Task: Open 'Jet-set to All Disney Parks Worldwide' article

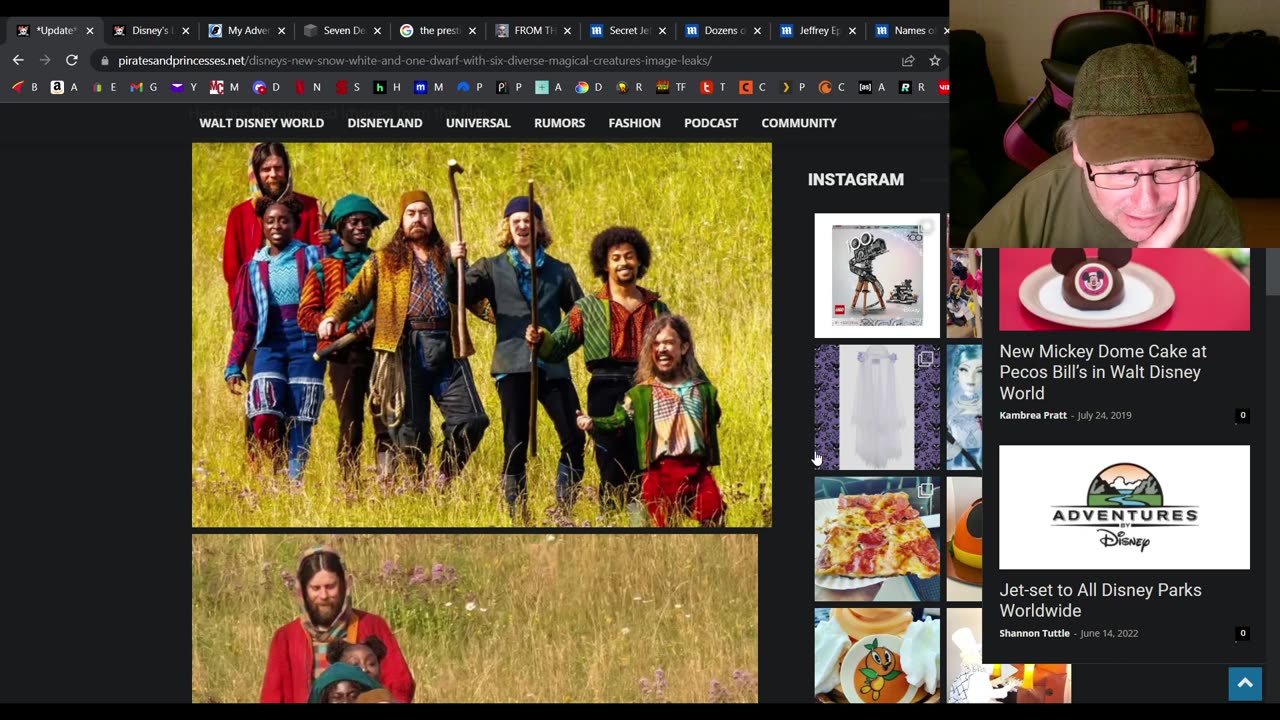Action: [x=1100, y=600]
